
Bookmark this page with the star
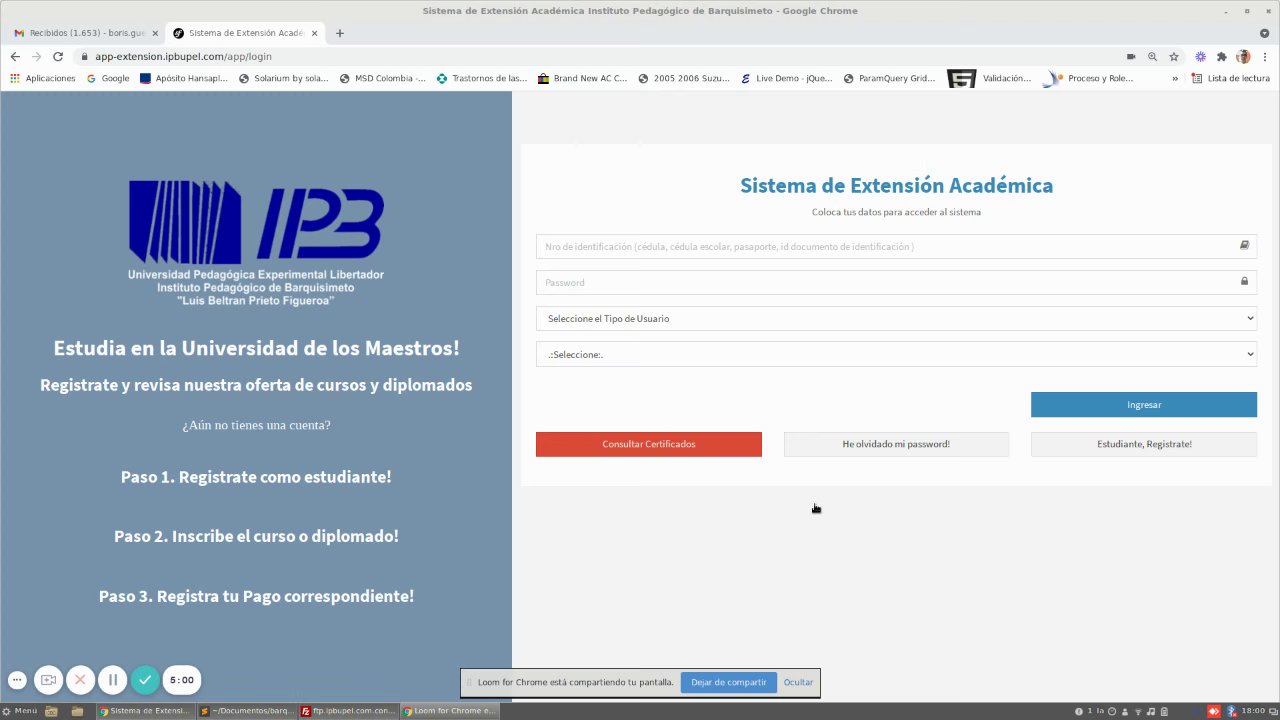tap(1174, 57)
